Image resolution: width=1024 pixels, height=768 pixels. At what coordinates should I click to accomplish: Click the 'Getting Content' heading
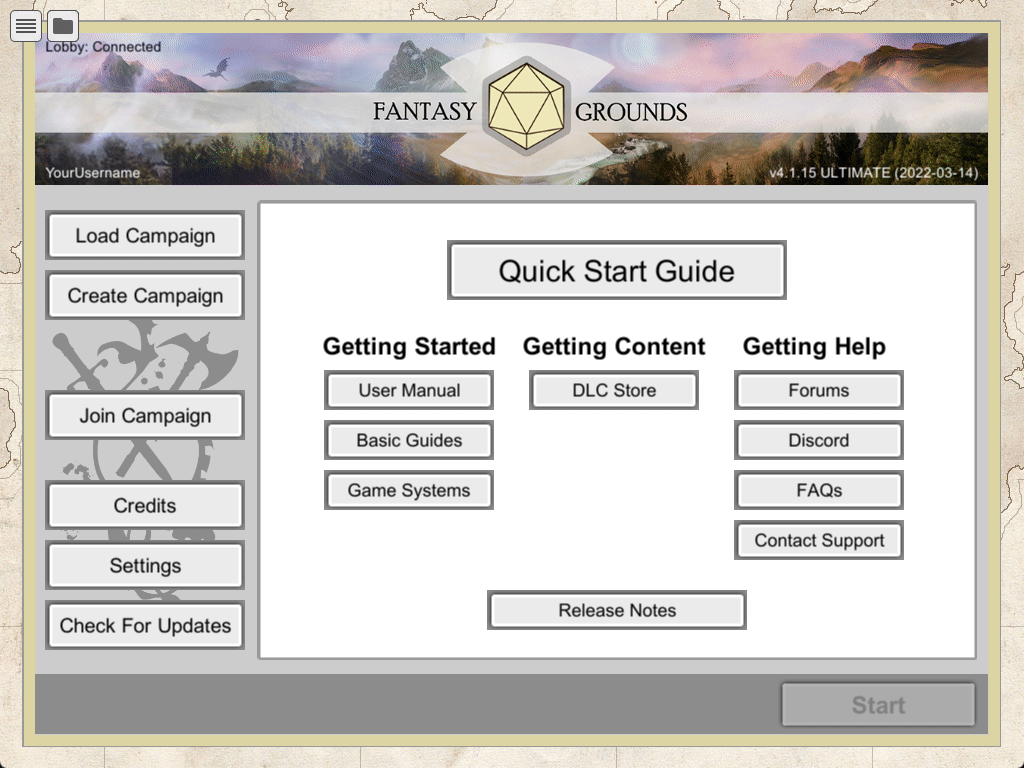tap(614, 346)
